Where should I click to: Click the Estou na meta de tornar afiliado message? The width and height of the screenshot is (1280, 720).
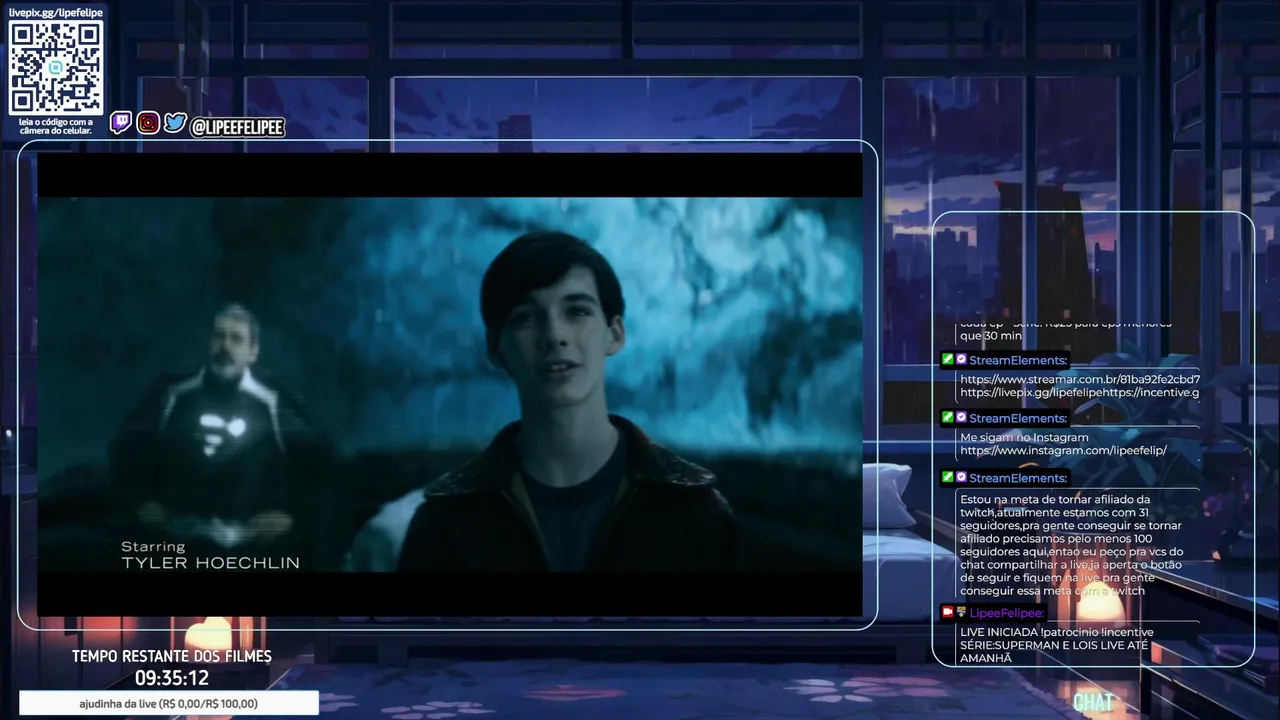click(1071, 545)
